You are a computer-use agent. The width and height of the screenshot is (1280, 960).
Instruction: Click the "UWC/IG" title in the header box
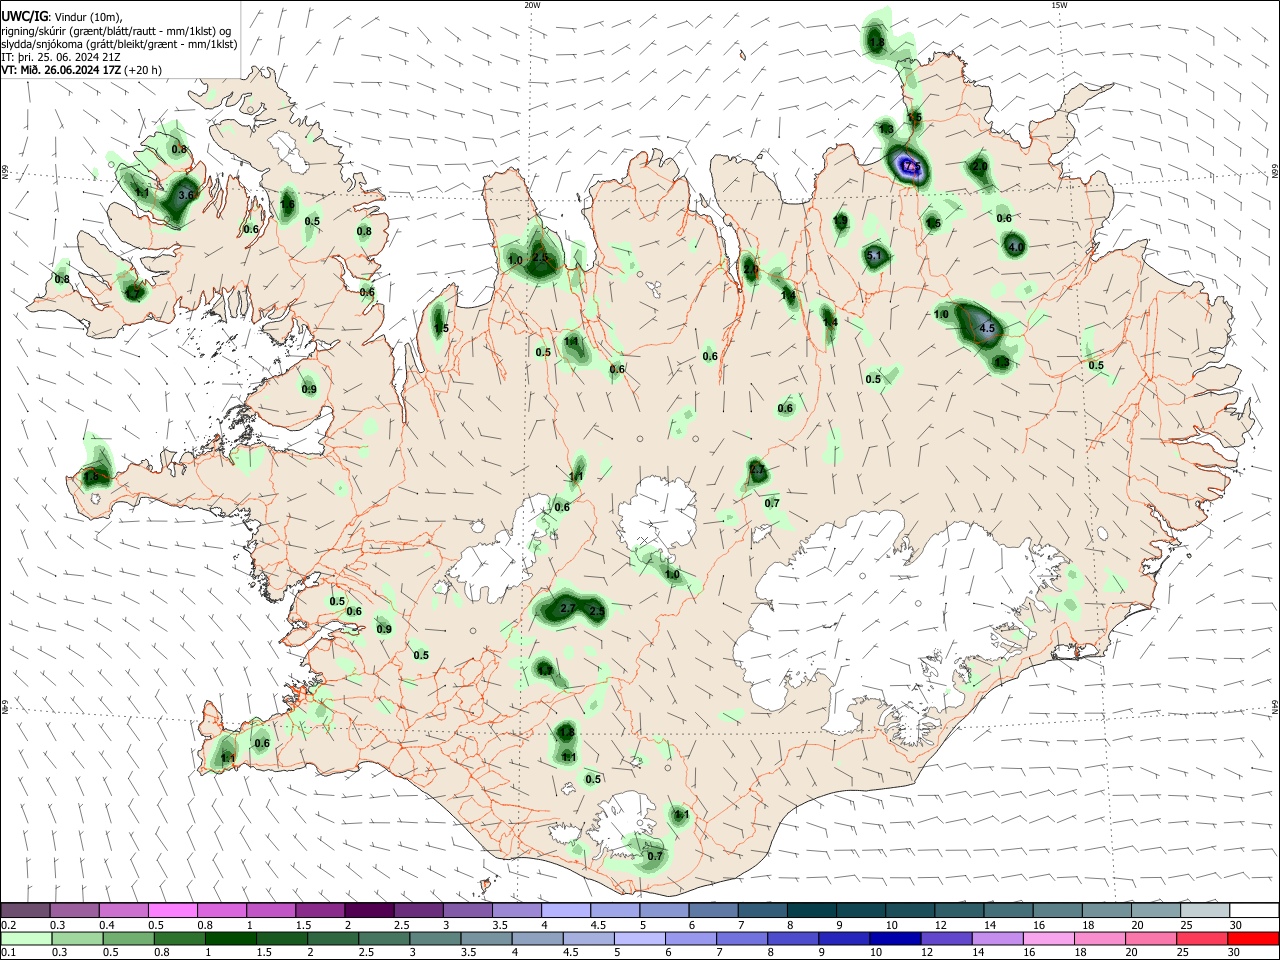[24, 18]
